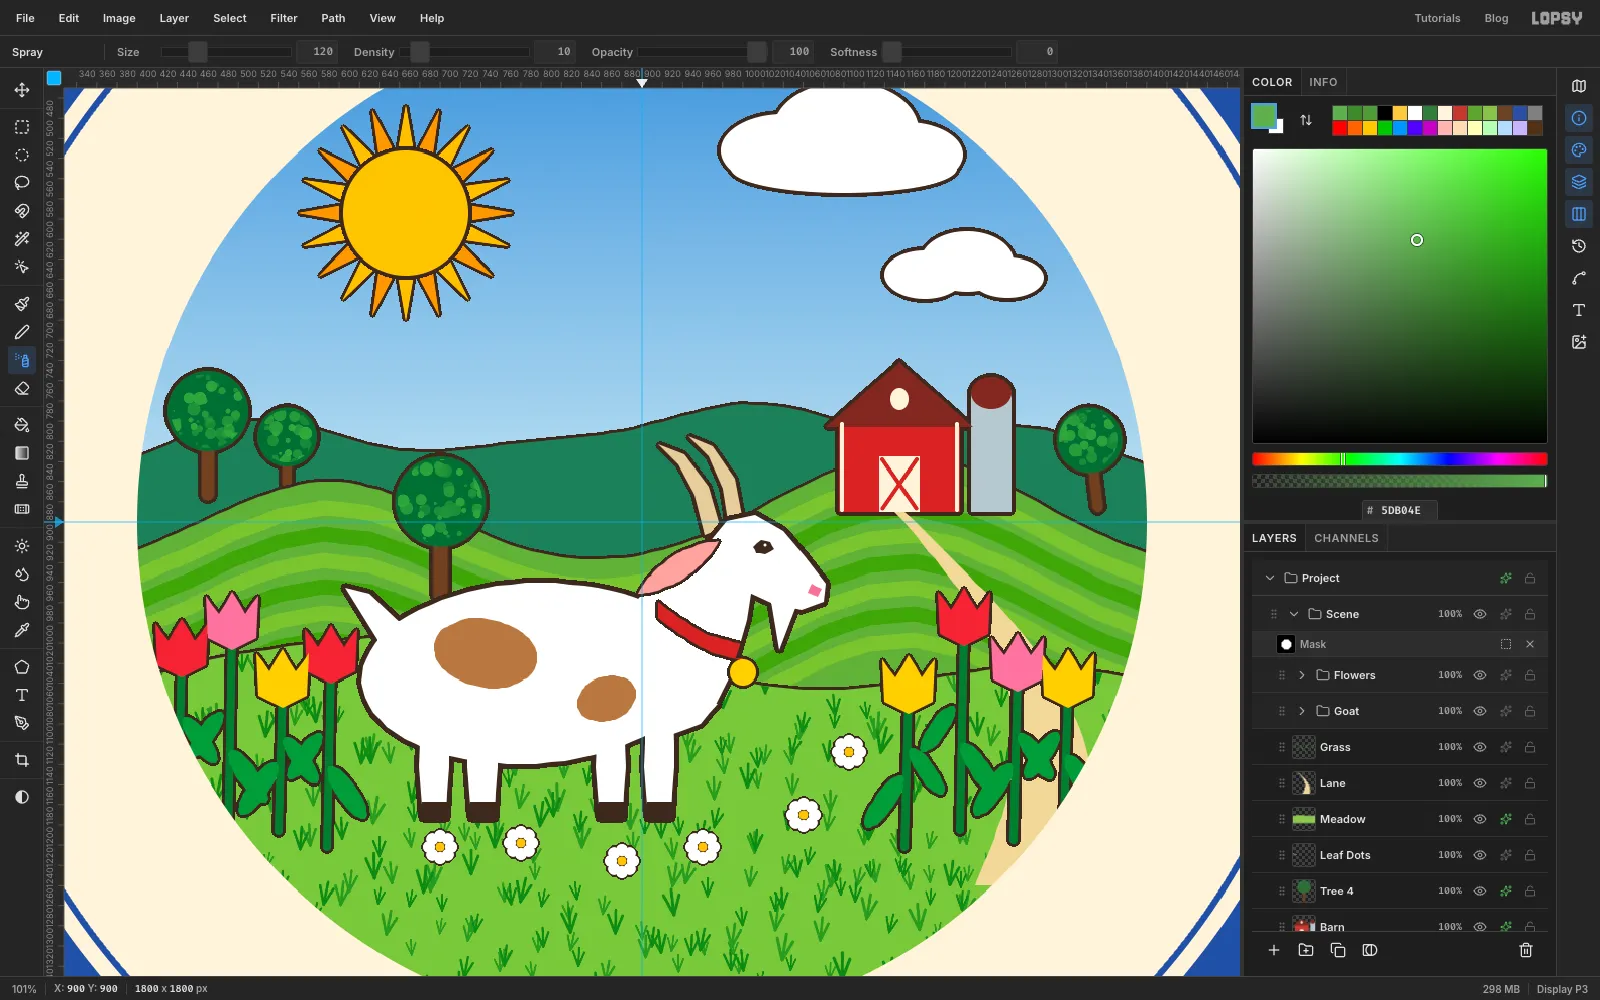The image size is (1600, 1000).
Task: Add a new layer with the plus icon
Action: point(1274,950)
